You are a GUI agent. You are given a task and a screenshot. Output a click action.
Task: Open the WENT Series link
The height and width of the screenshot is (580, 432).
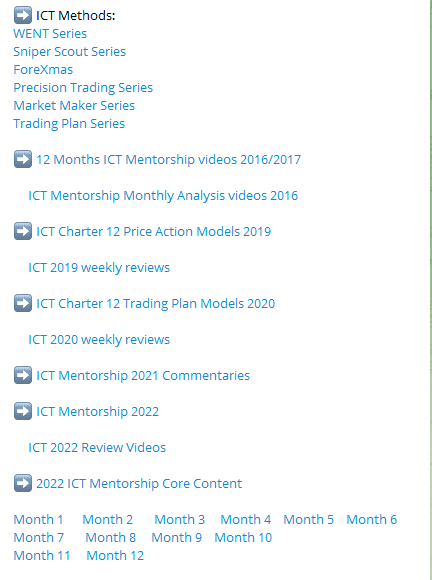[x=50, y=34]
